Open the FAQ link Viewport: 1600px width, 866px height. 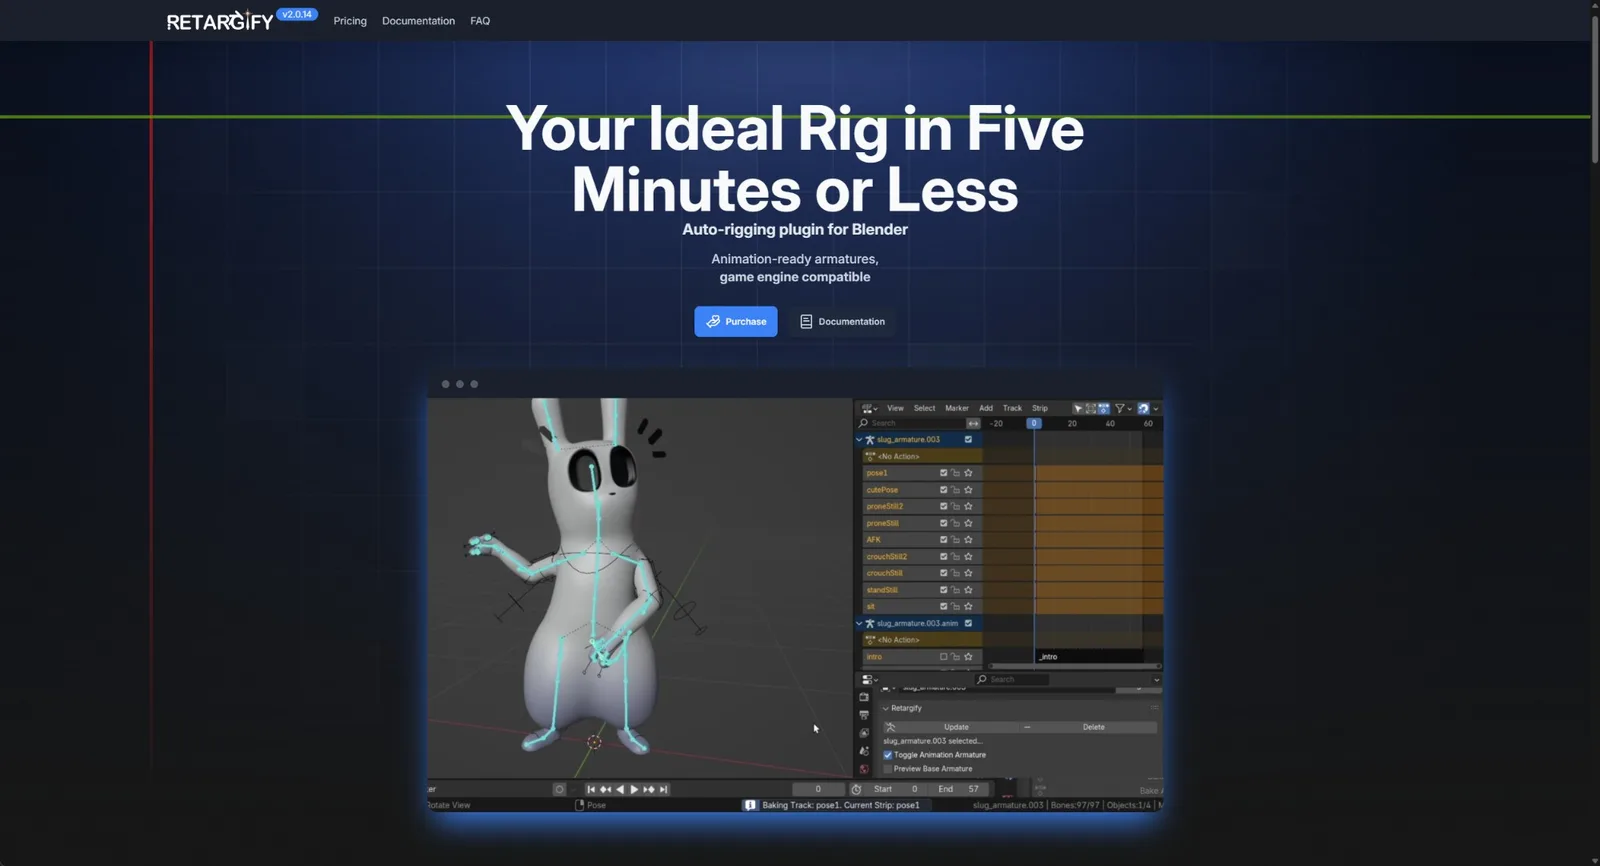click(480, 21)
